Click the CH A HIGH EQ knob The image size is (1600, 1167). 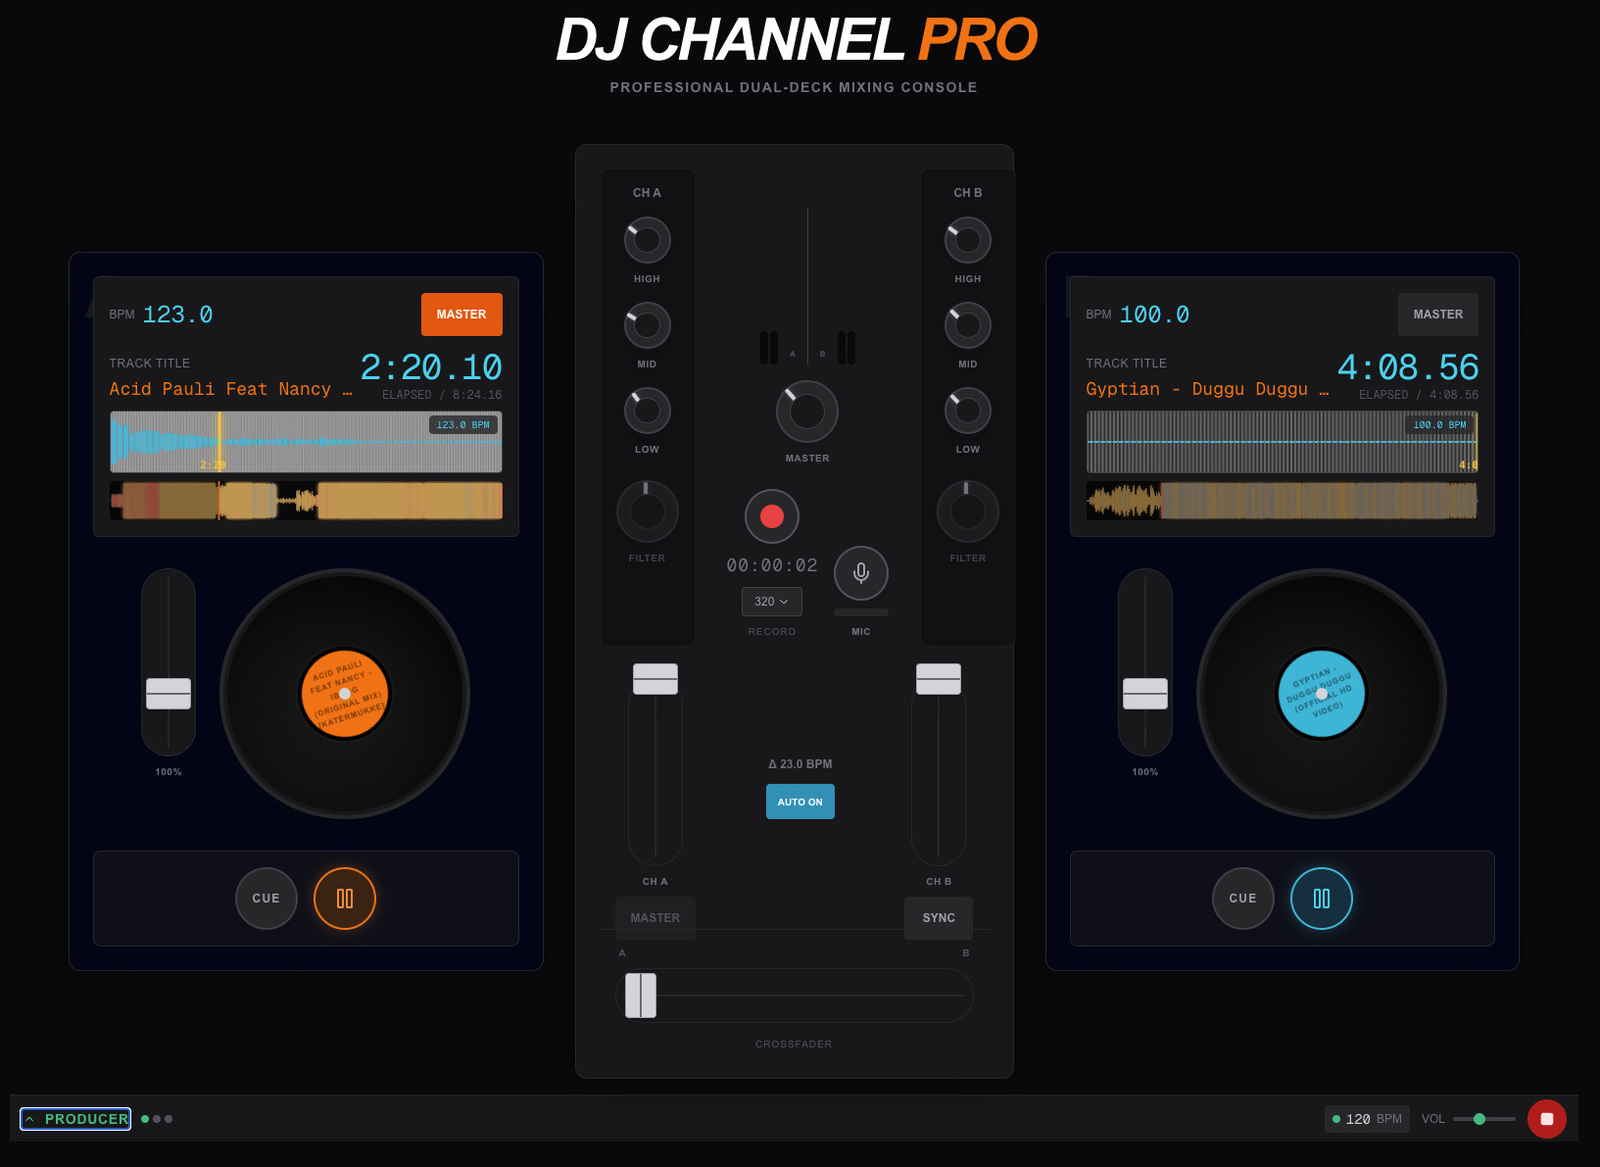pyautogui.click(x=647, y=240)
